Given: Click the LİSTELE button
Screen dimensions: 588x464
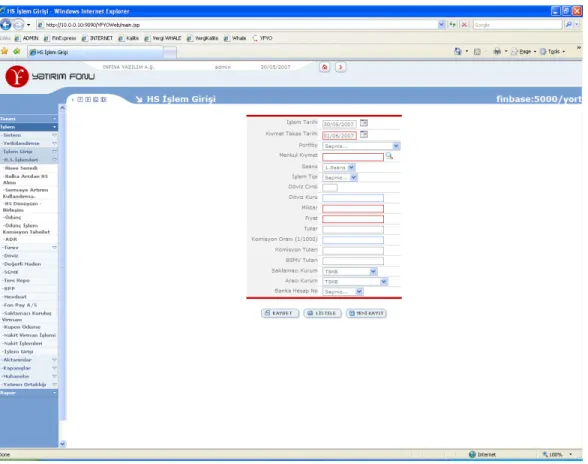Looking at the screenshot, I should click(x=322, y=313).
